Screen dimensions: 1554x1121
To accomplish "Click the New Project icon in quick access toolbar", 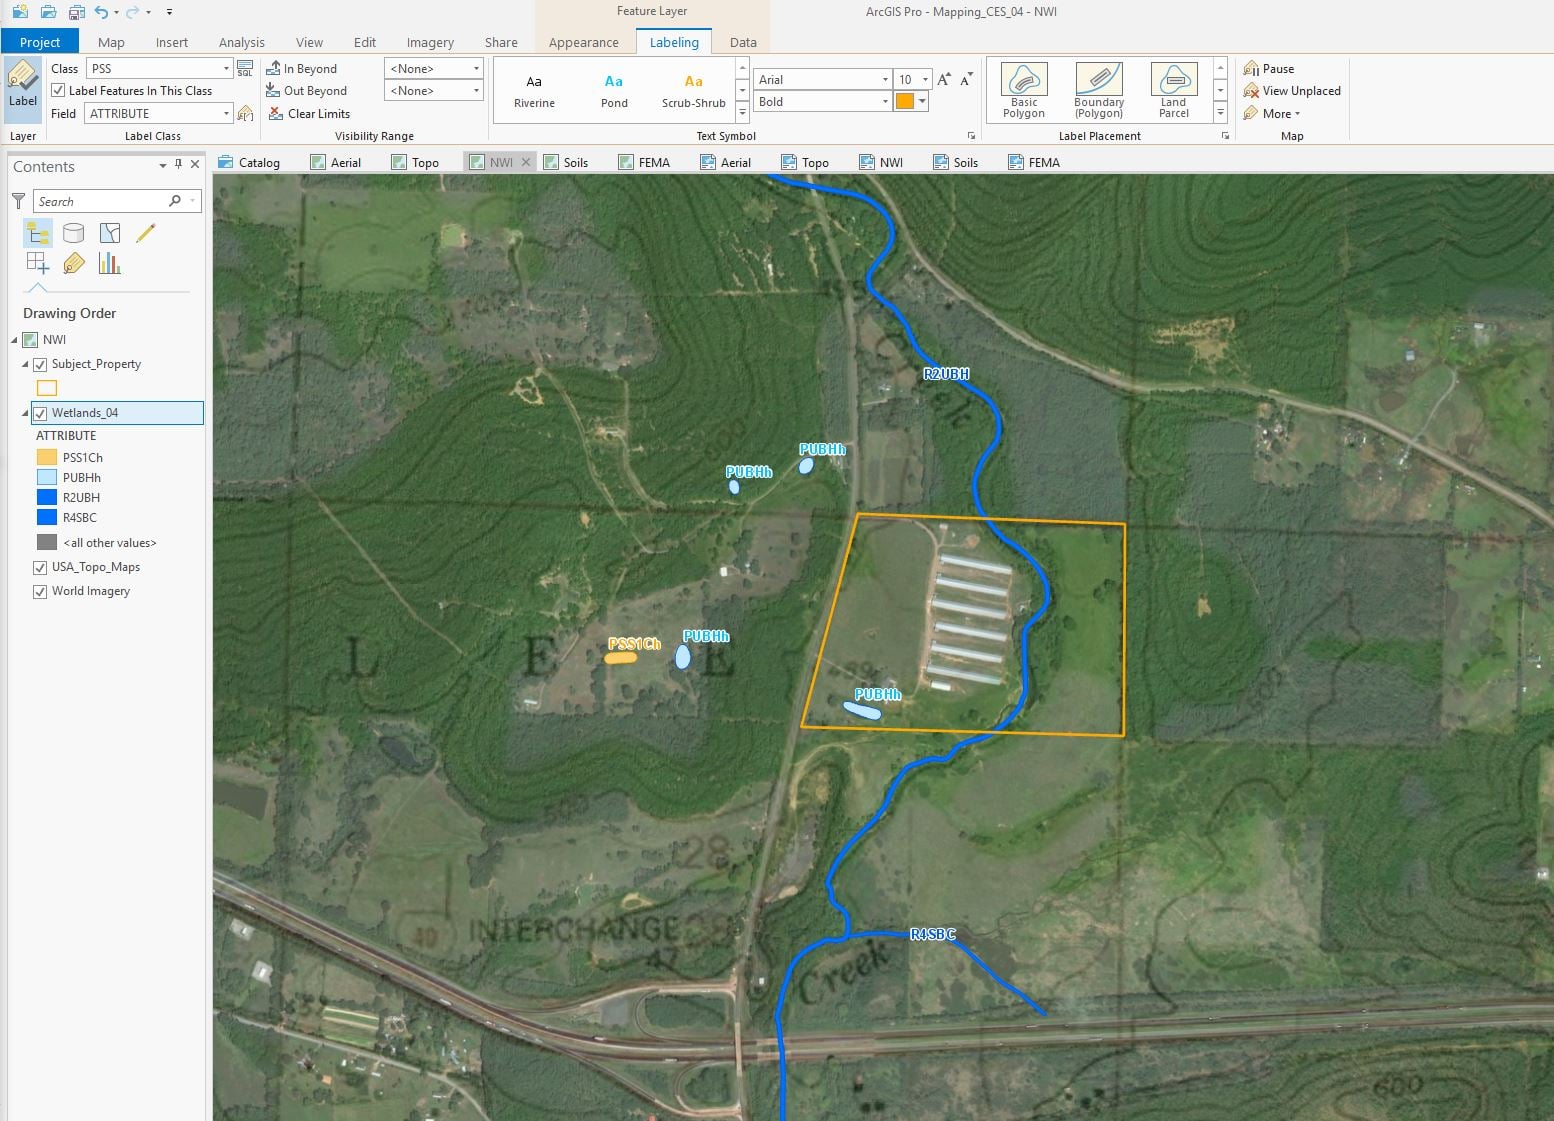I will (x=20, y=12).
